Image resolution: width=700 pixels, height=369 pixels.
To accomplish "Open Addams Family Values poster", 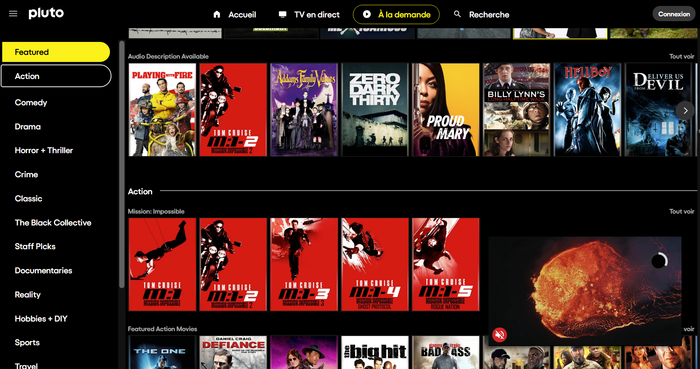I will [x=304, y=109].
